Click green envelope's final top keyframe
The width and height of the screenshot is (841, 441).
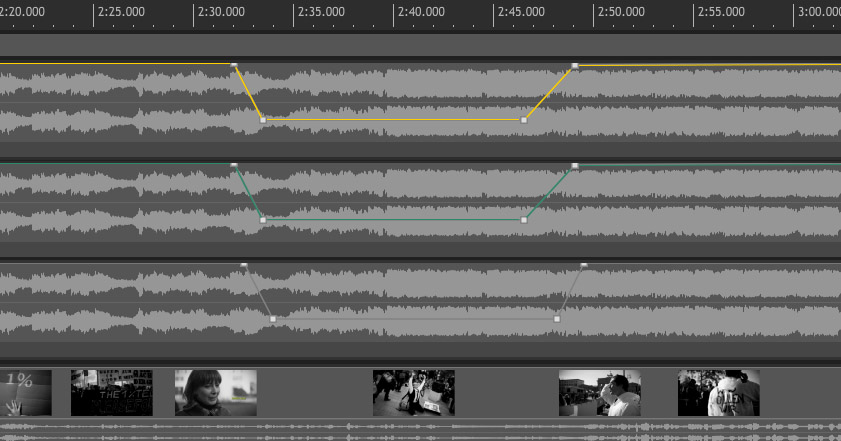[x=575, y=165]
